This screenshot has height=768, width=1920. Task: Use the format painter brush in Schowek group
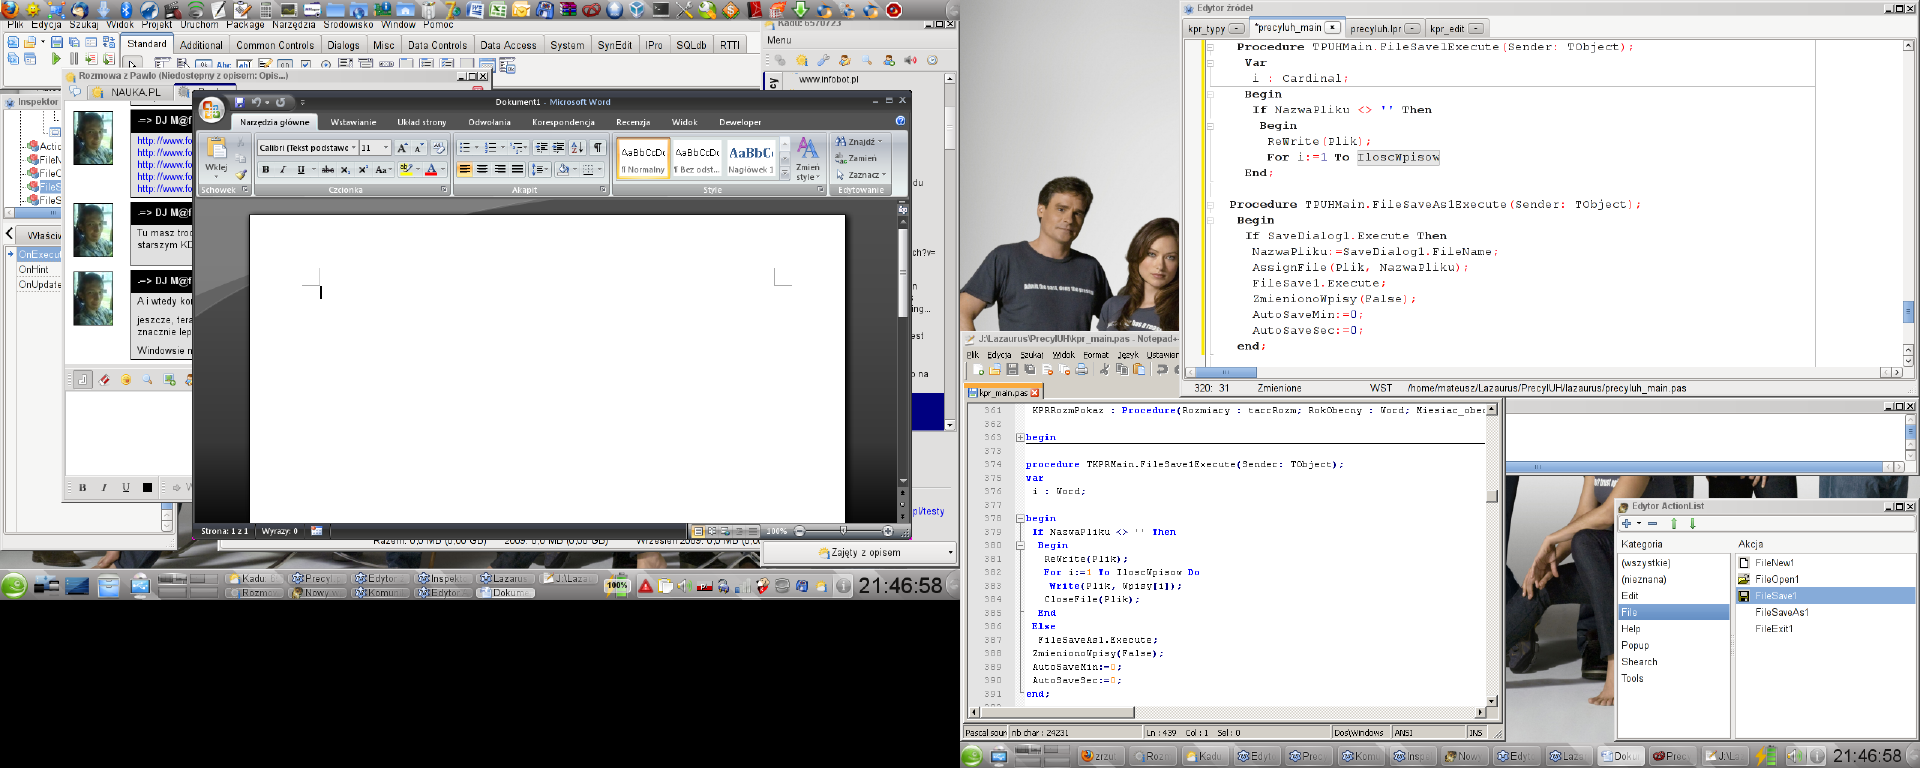pos(241,174)
